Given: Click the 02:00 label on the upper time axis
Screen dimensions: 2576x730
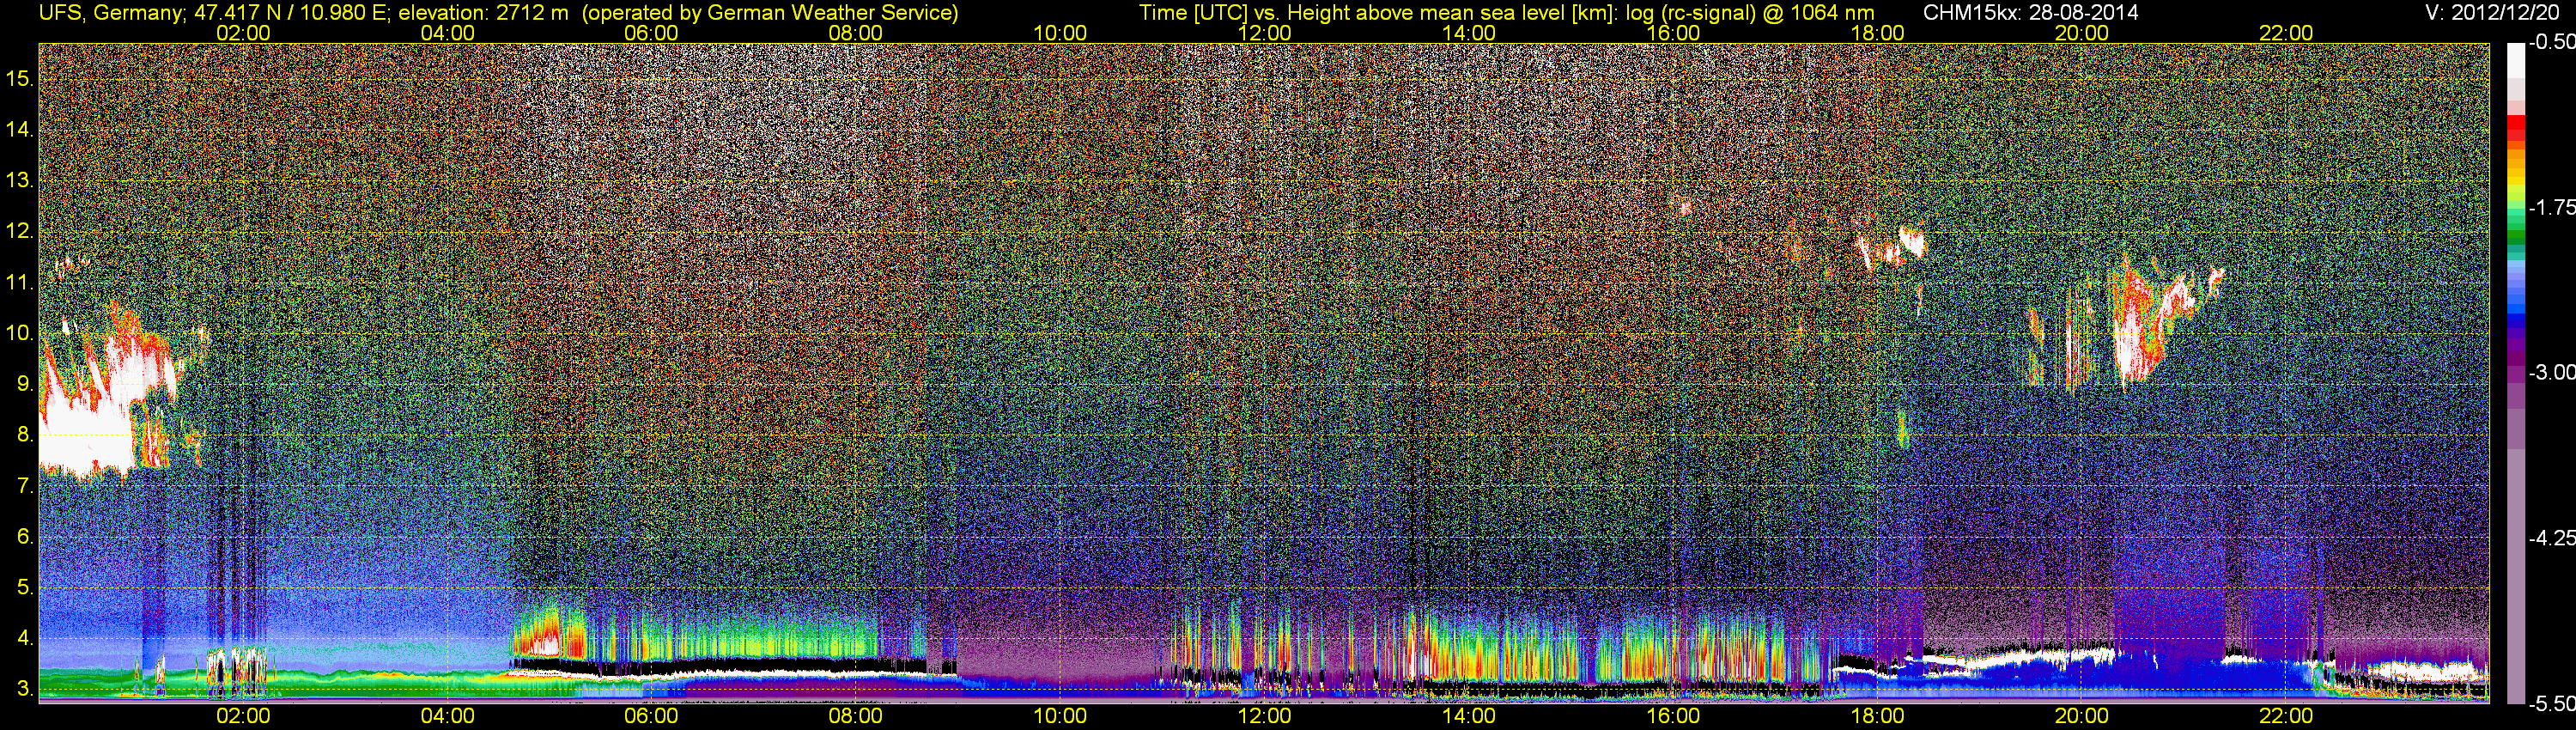Looking at the screenshot, I should (x=243, y=33).
